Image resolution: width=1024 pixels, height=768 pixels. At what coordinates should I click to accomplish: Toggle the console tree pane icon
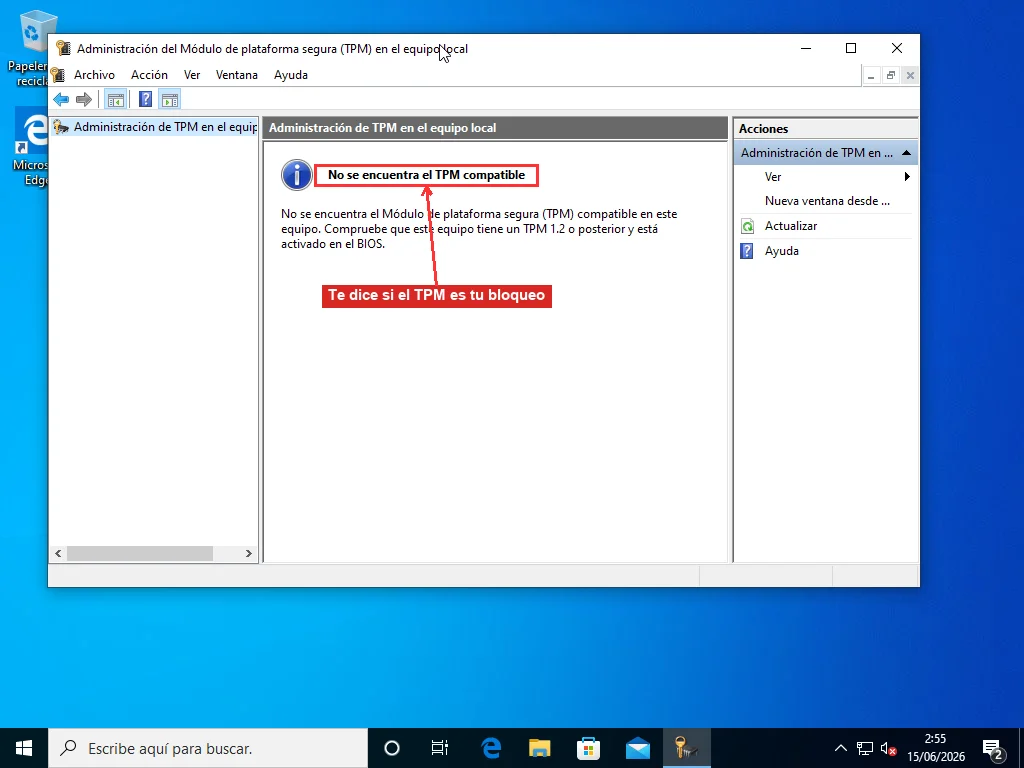coord(116,100)
